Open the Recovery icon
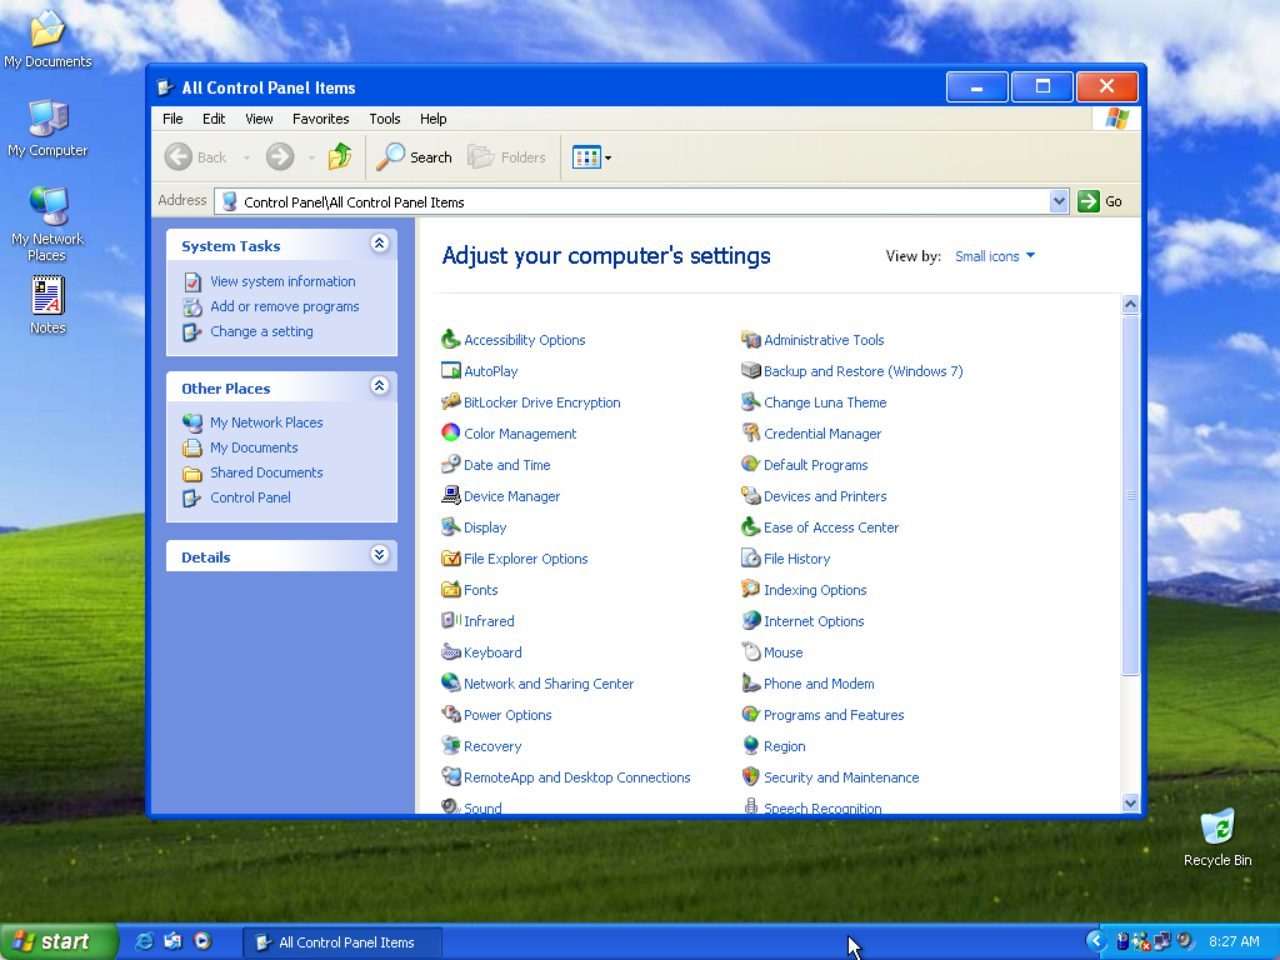The image size is (1280, 960). coord(451,745)
